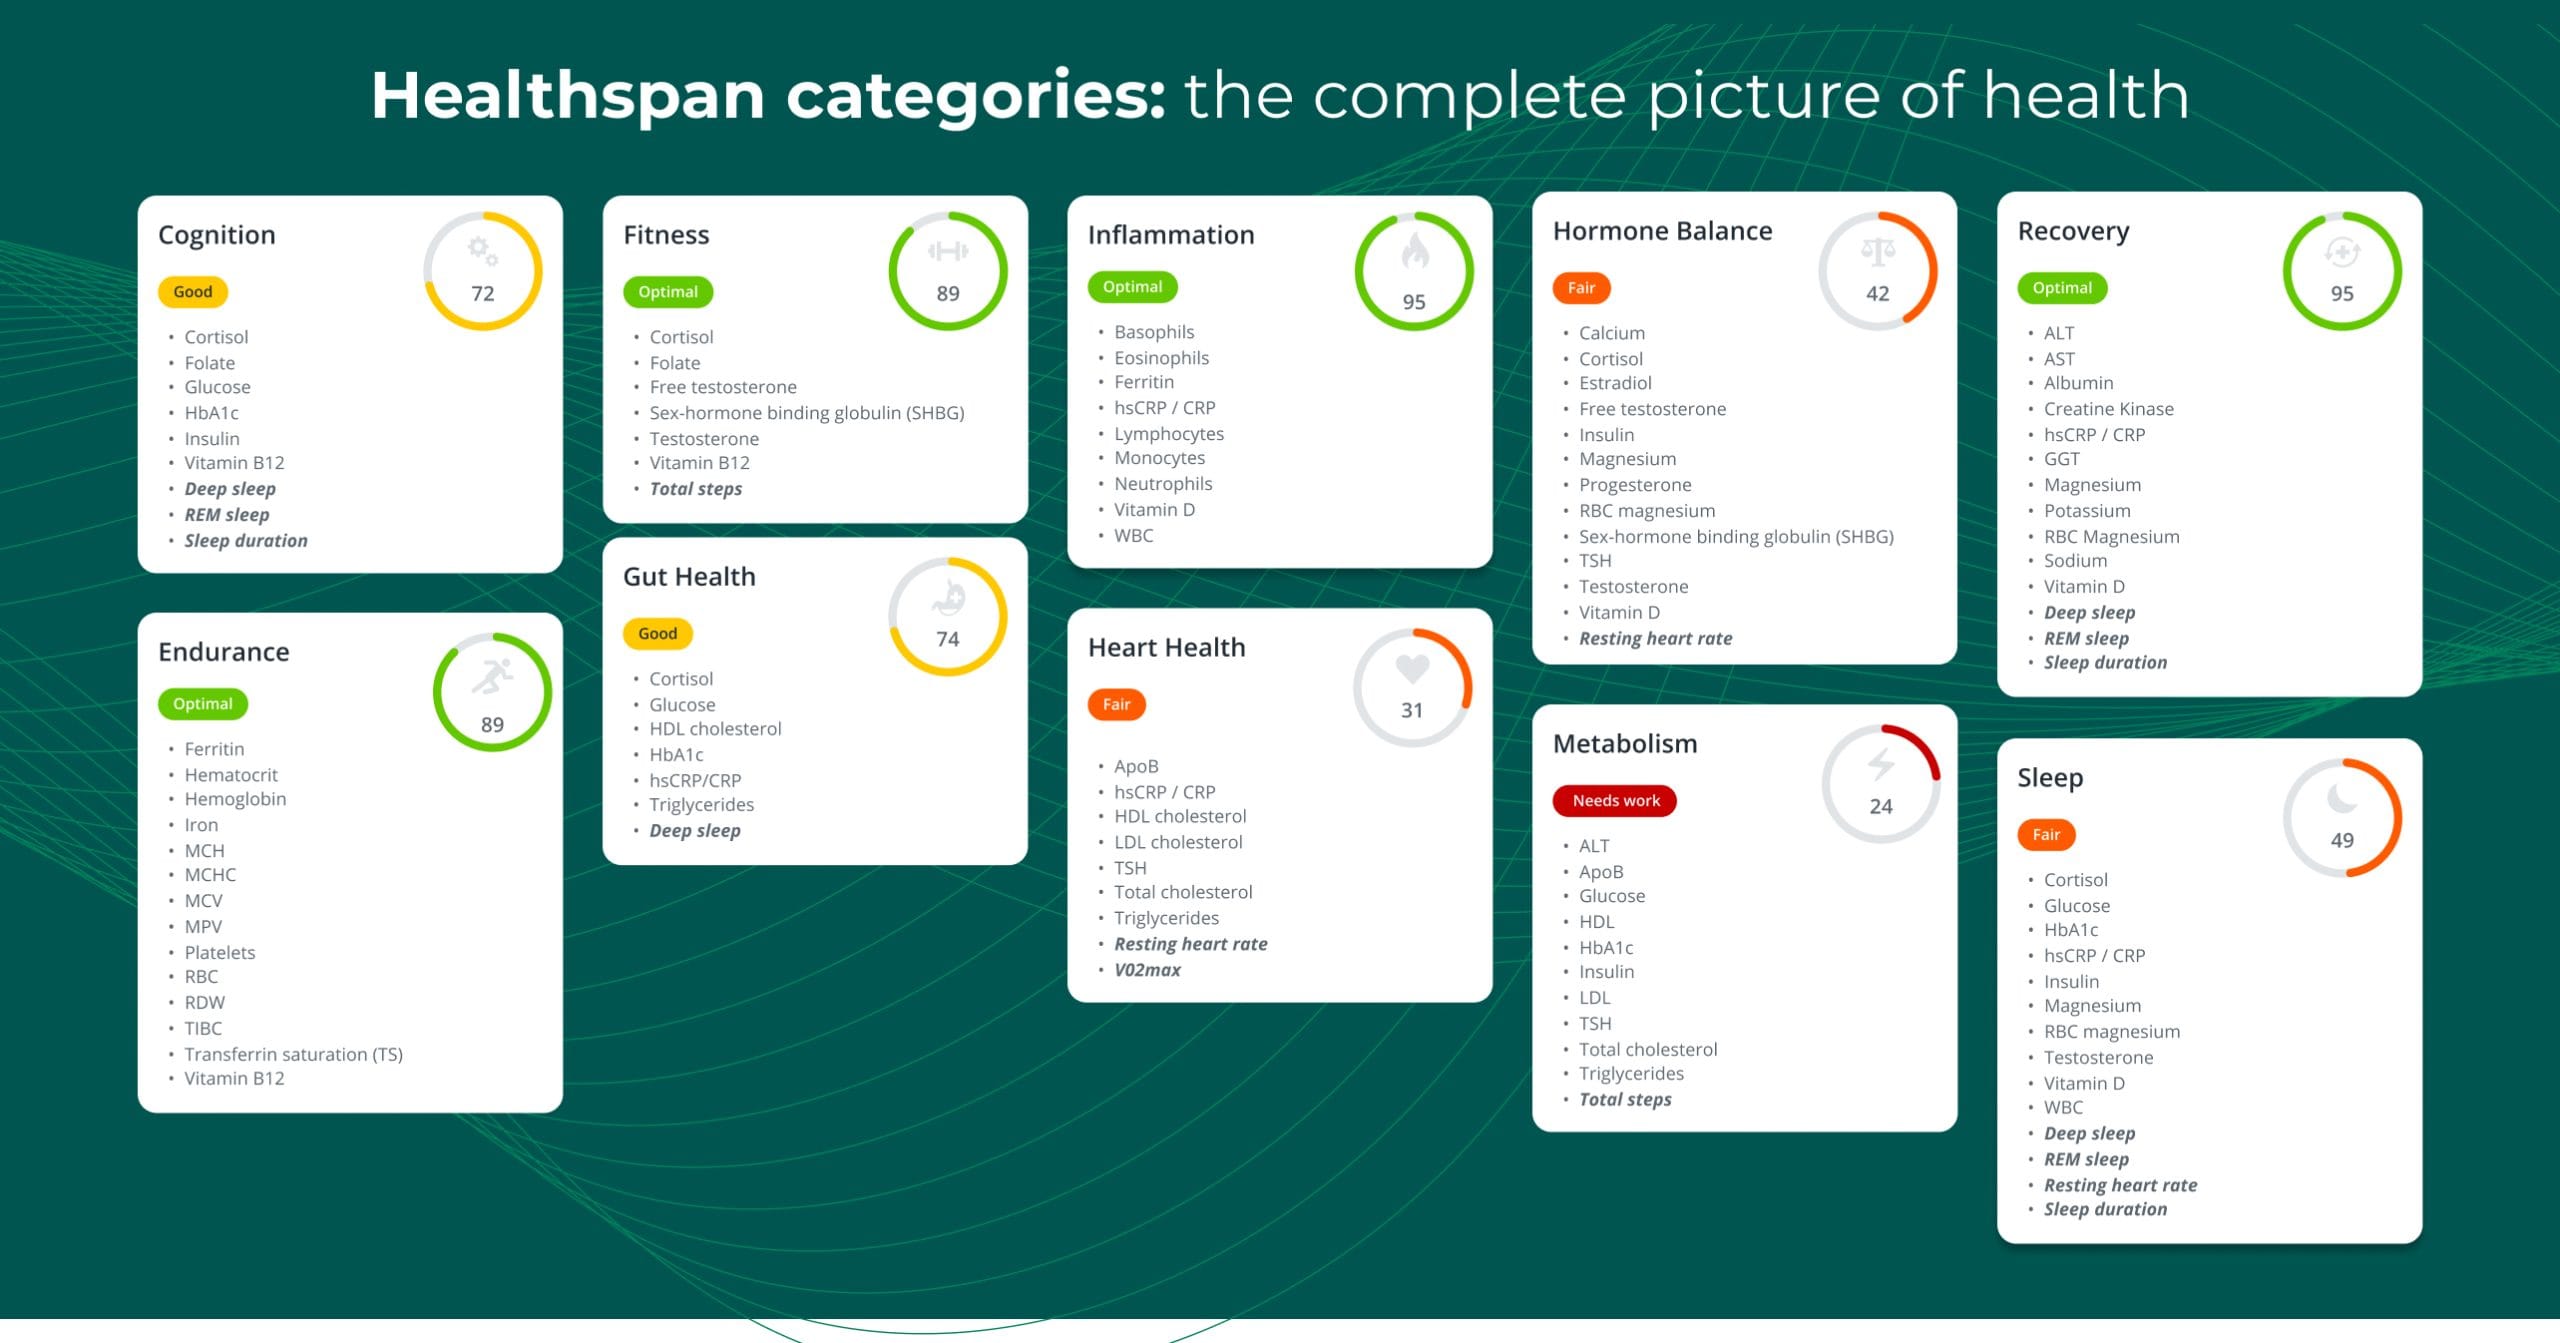Click the lightning bolt icon for Metabolism

1881,765
